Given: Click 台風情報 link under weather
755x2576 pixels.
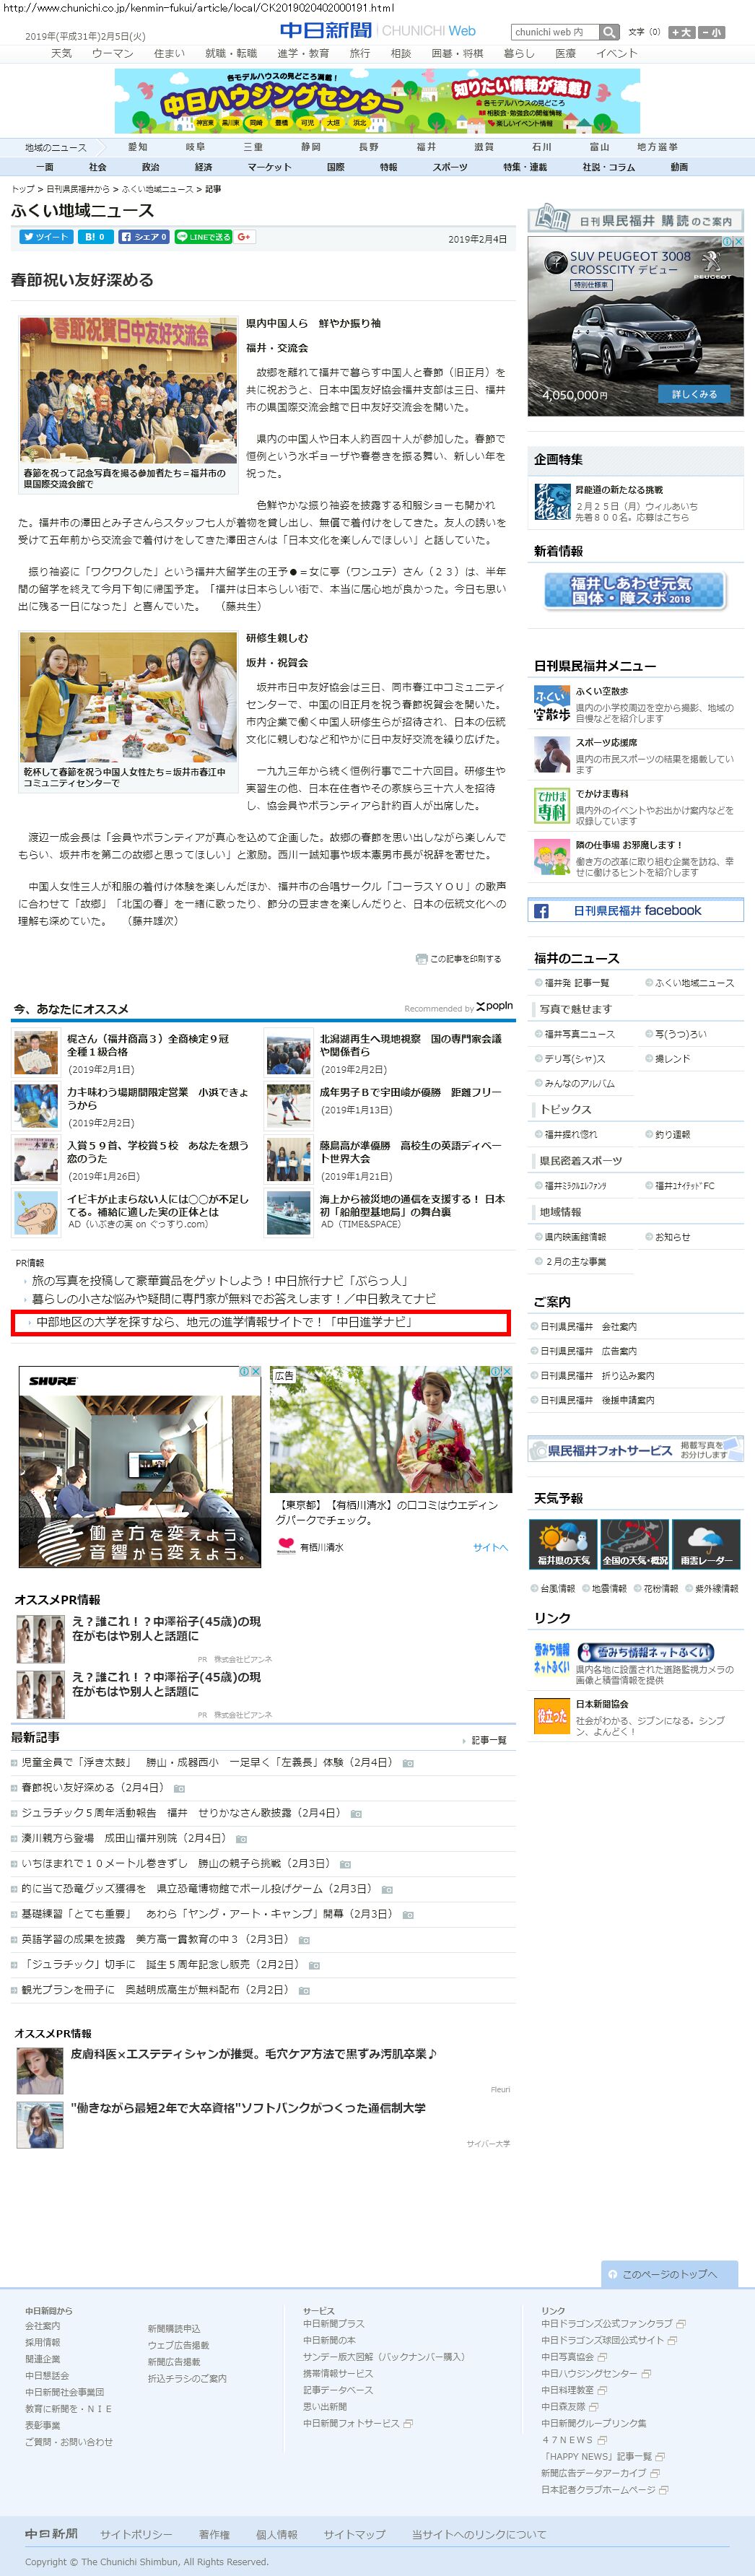Looking at the screenshot, I should [x=558, y=1588].
